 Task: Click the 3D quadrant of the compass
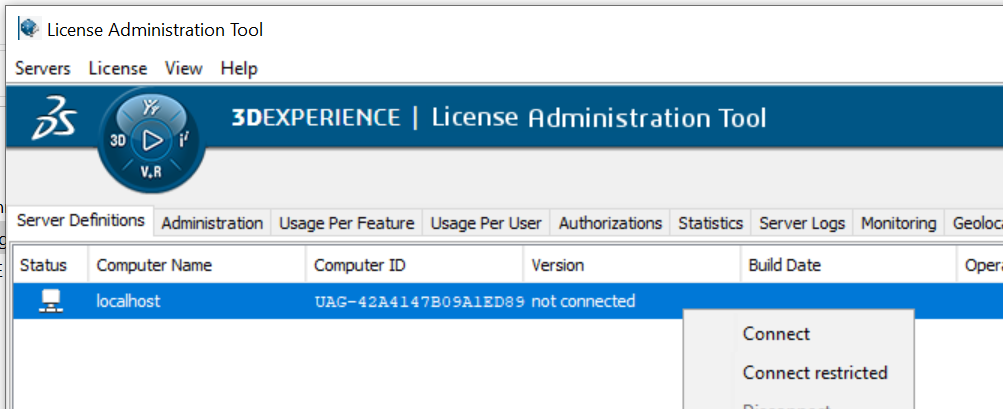point(118,141)
